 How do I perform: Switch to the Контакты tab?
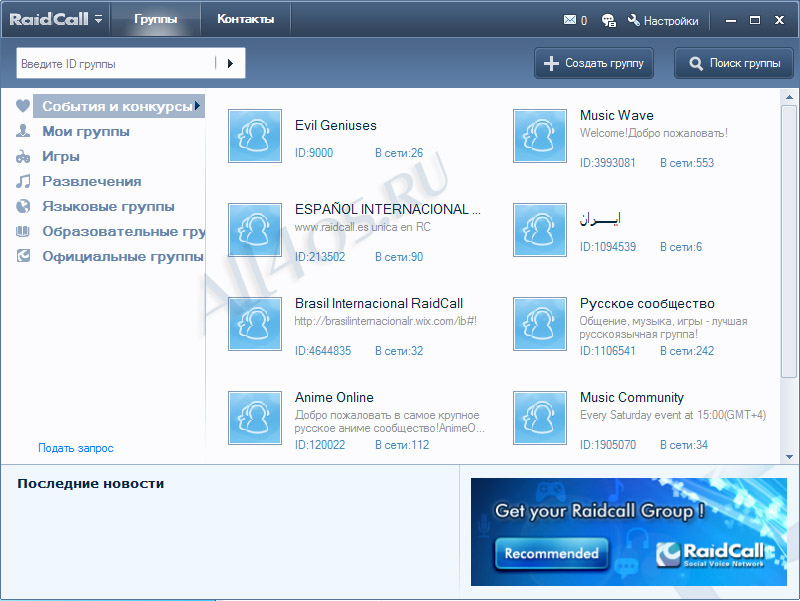245,19
